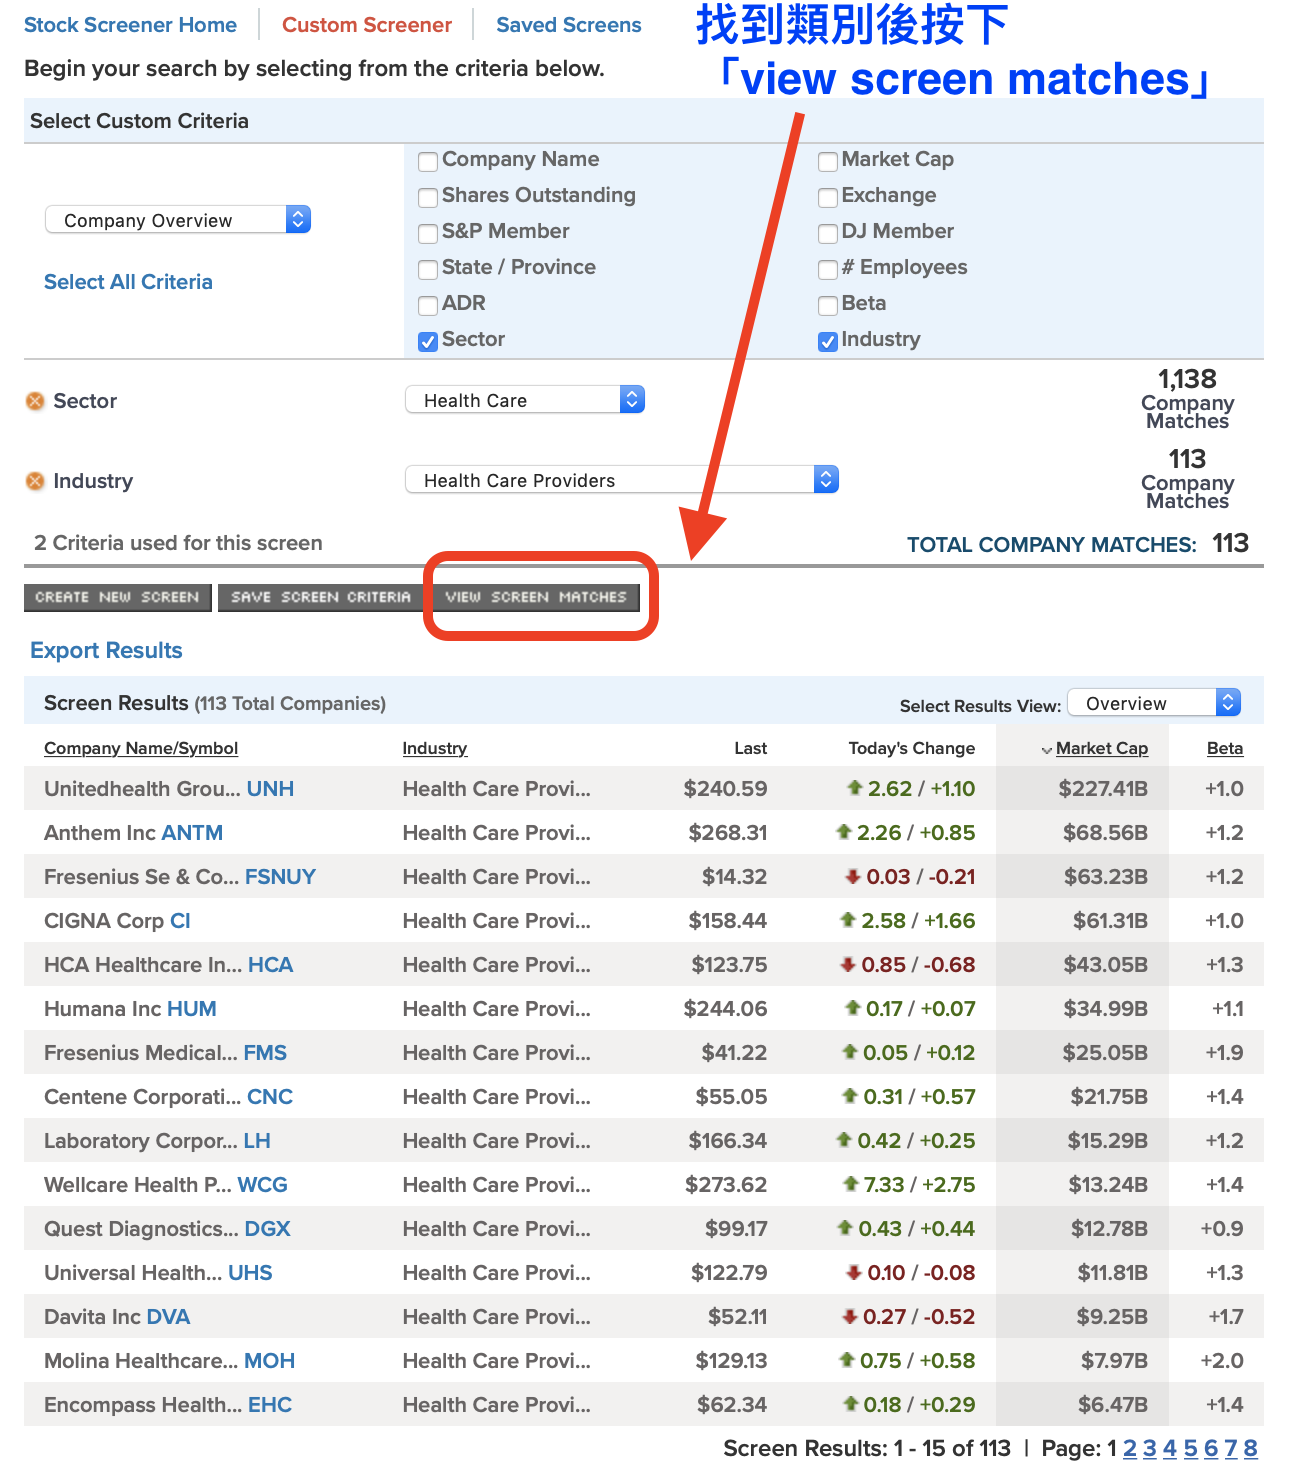Switch to the Custom Screener tab

point(367,25)
